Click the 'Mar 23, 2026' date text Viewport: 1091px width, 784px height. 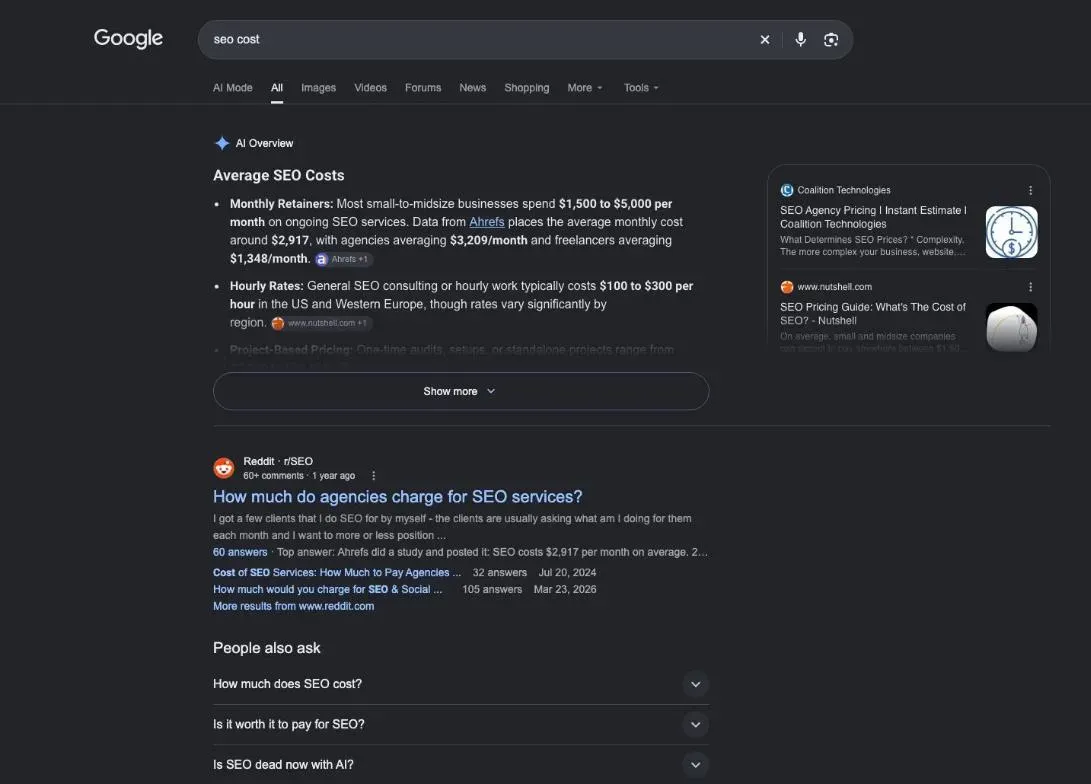click(564, 589)
